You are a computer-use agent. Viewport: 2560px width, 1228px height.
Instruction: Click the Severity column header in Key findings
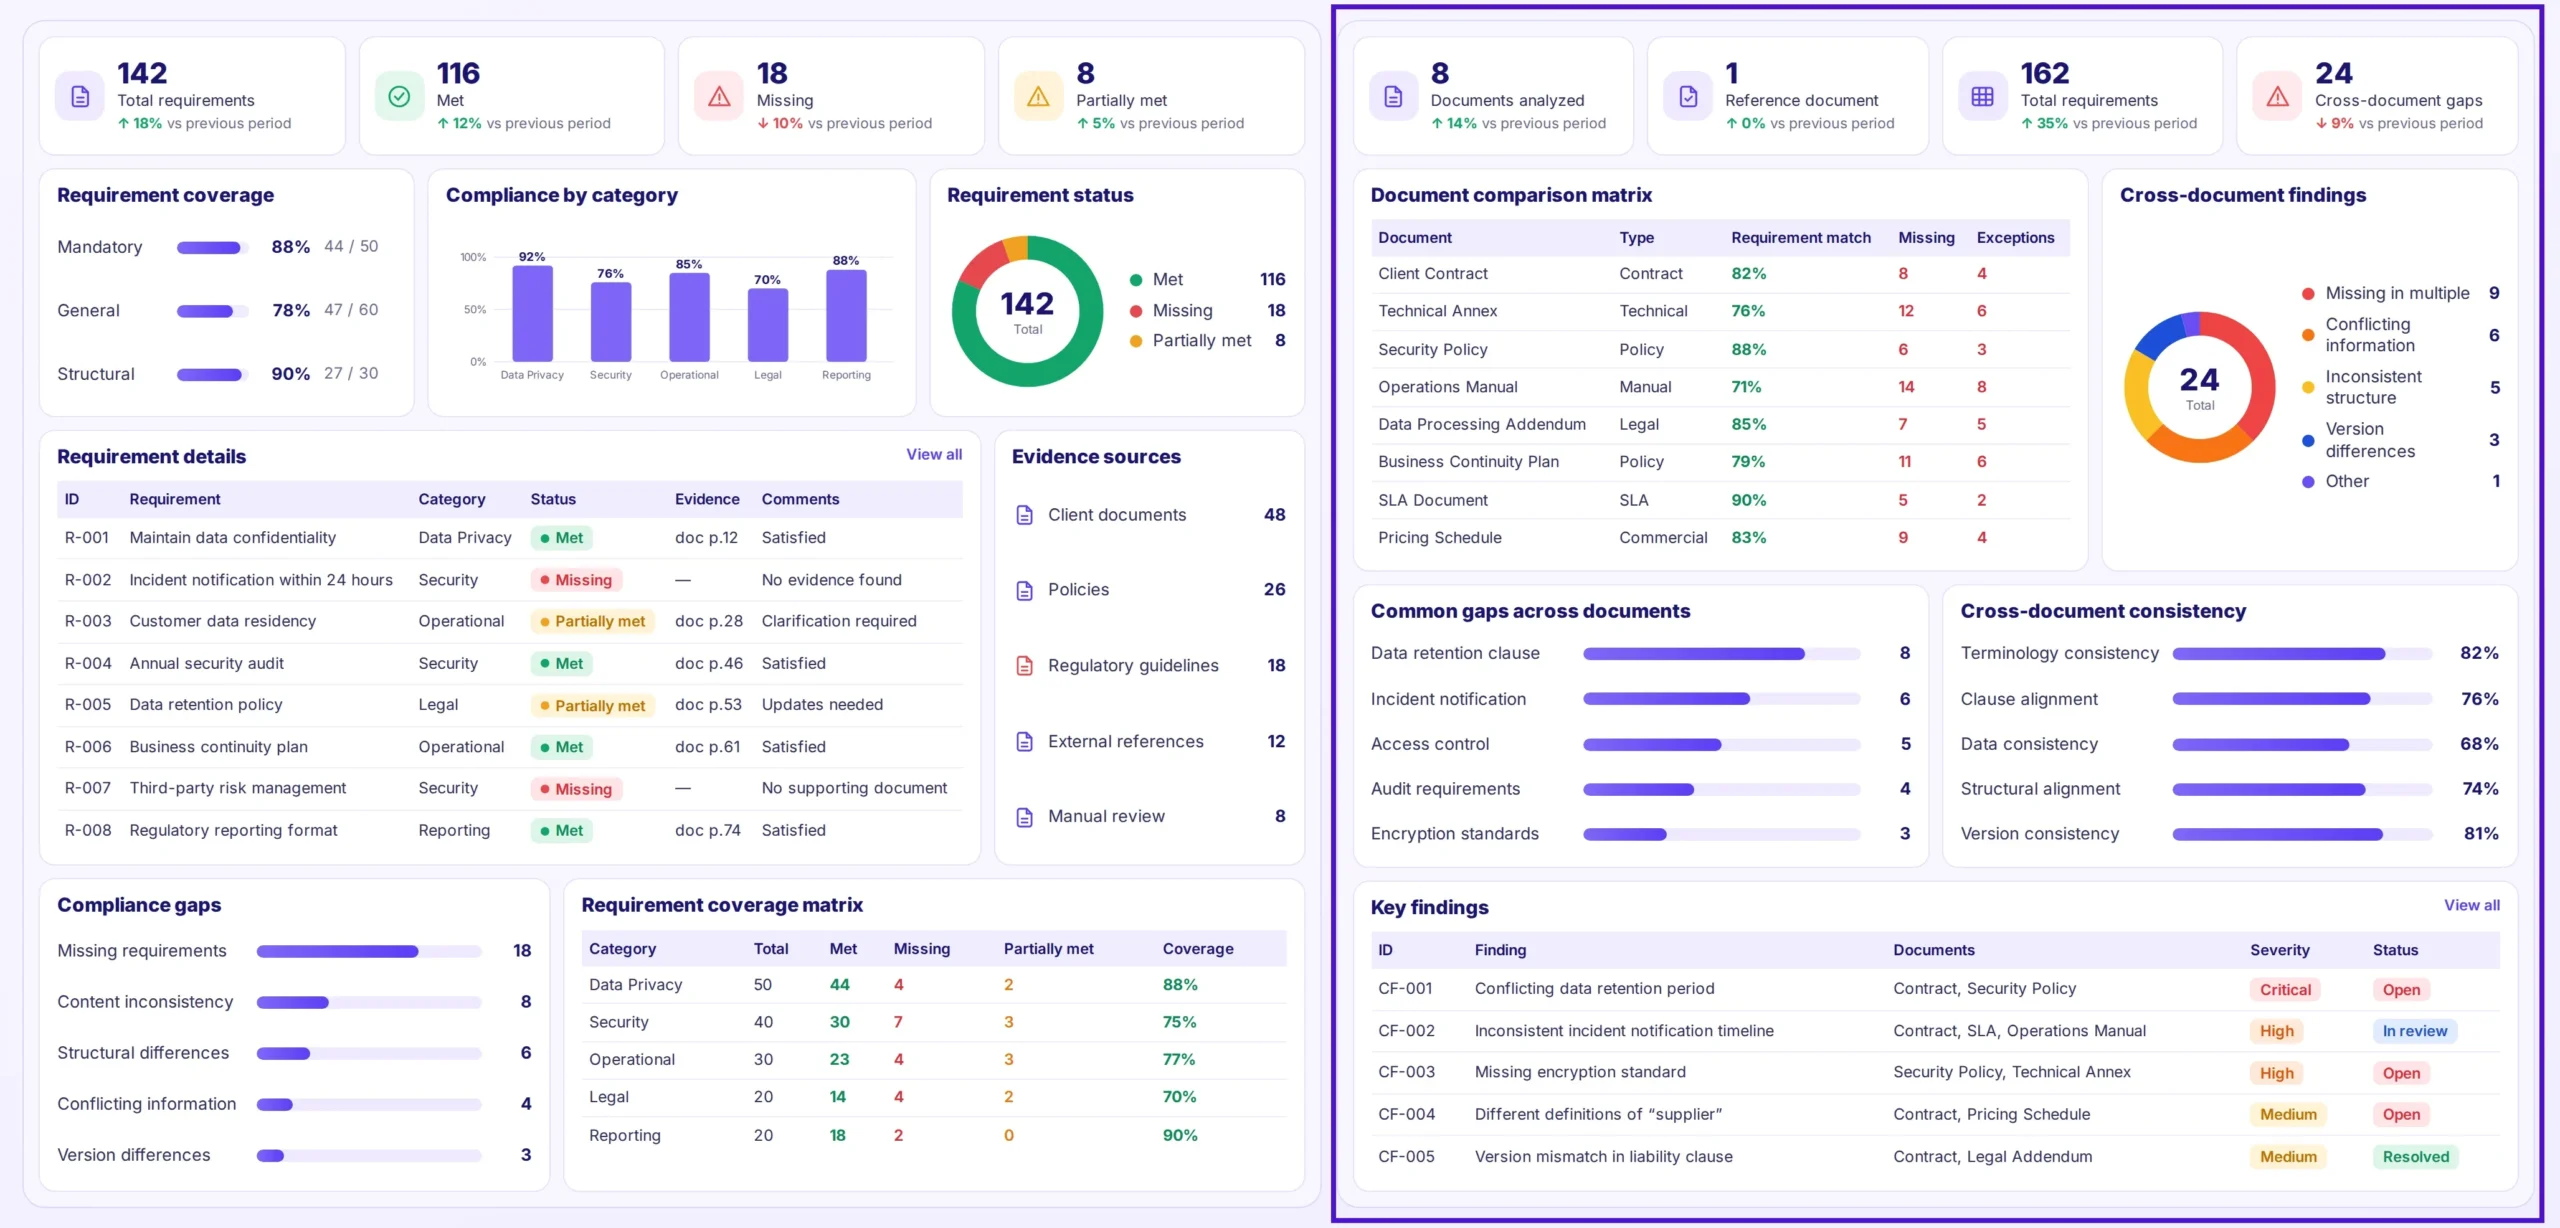pos(2280,950)
